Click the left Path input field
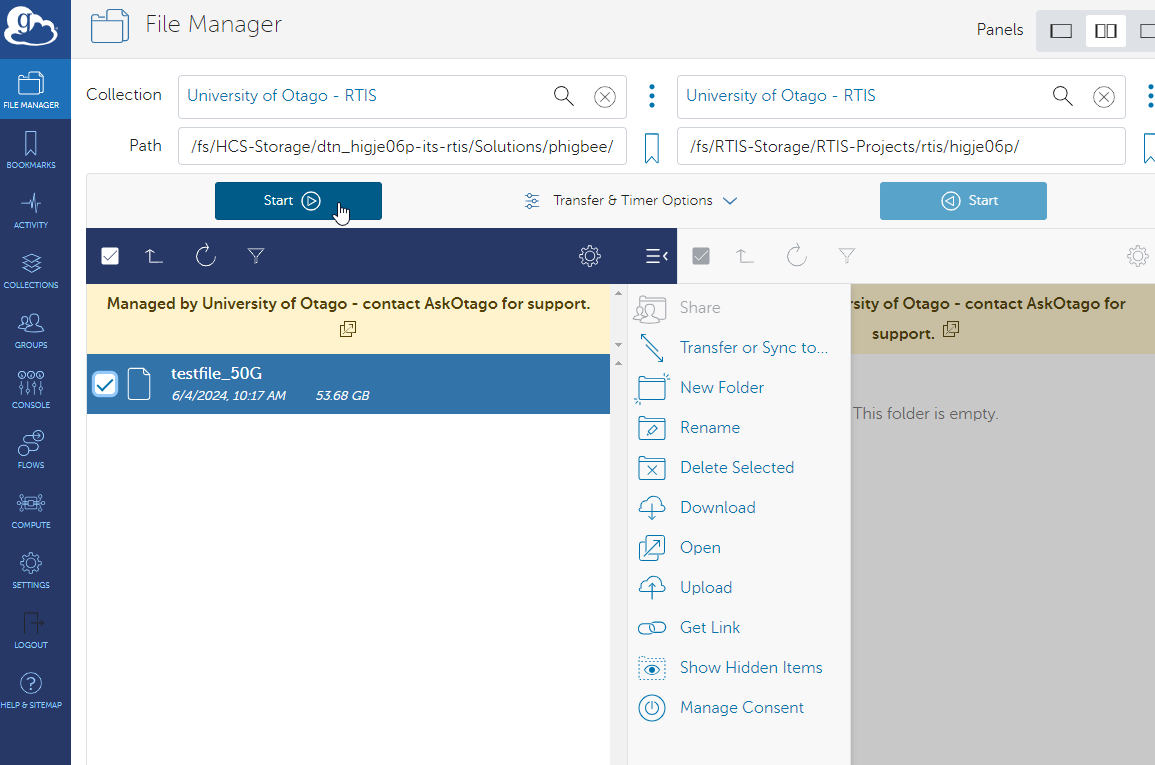Image resolution: width=1155 pixels, height=765 pixels. (402, 146)
